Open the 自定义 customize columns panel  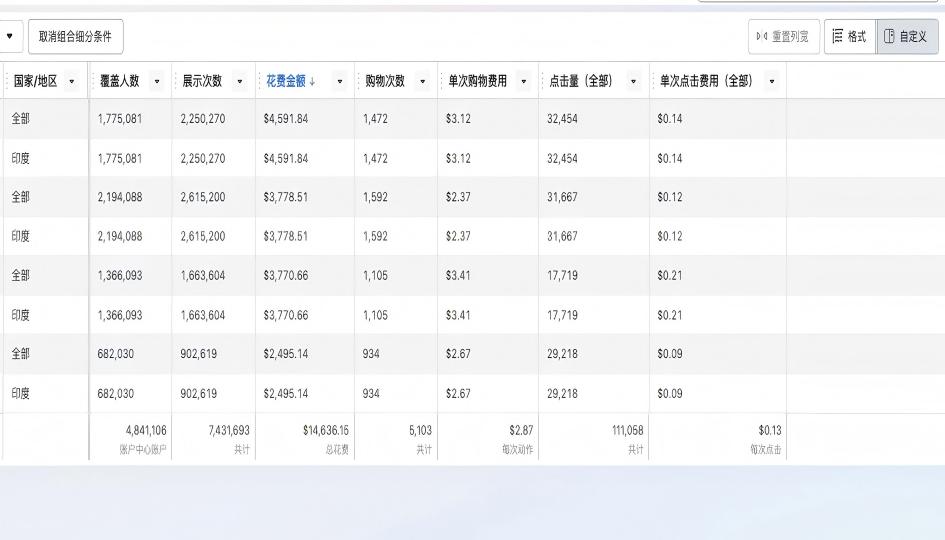[907, 37]
